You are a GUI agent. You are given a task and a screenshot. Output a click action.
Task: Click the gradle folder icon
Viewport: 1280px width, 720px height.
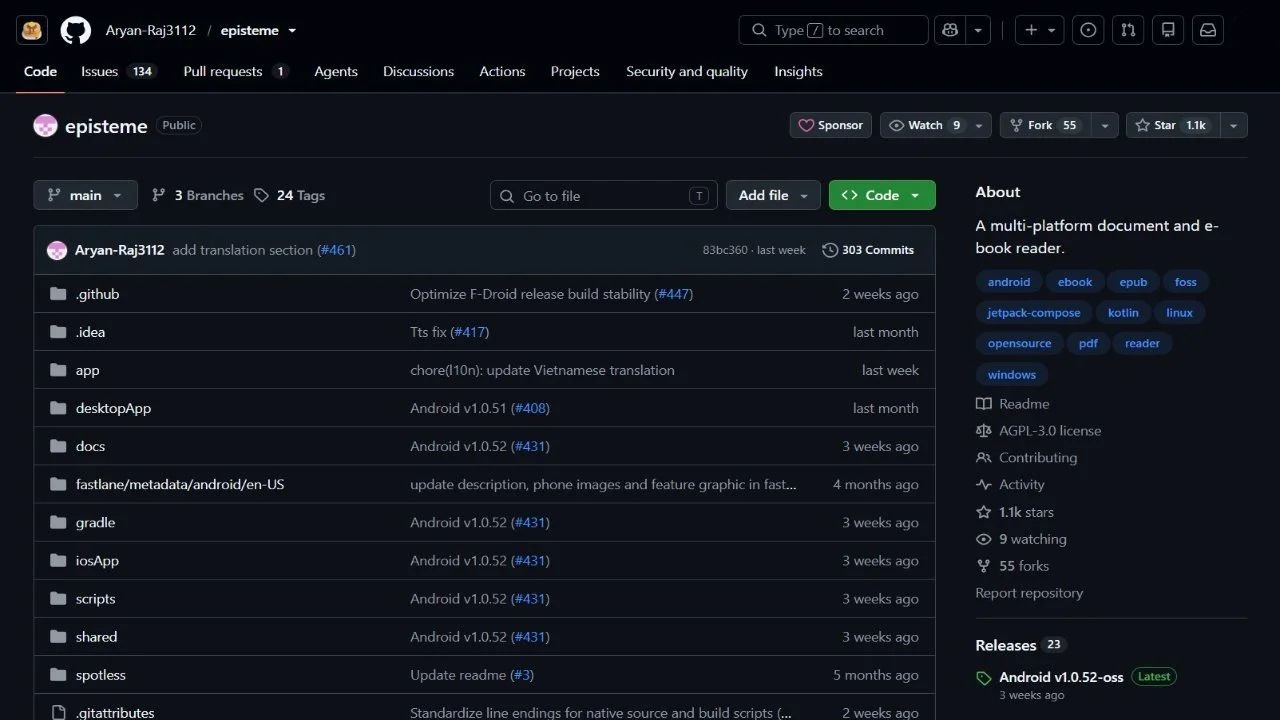tap(58, 522)
